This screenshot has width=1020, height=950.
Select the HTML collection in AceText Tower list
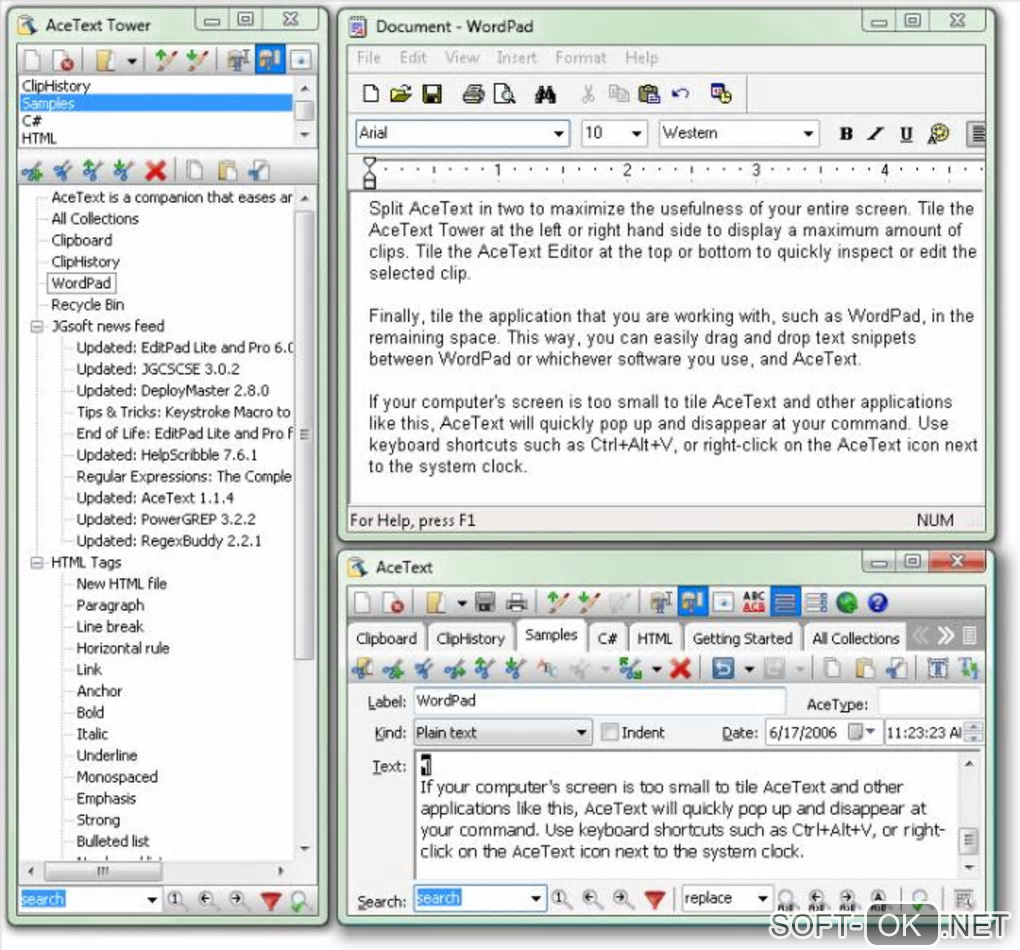39,139
